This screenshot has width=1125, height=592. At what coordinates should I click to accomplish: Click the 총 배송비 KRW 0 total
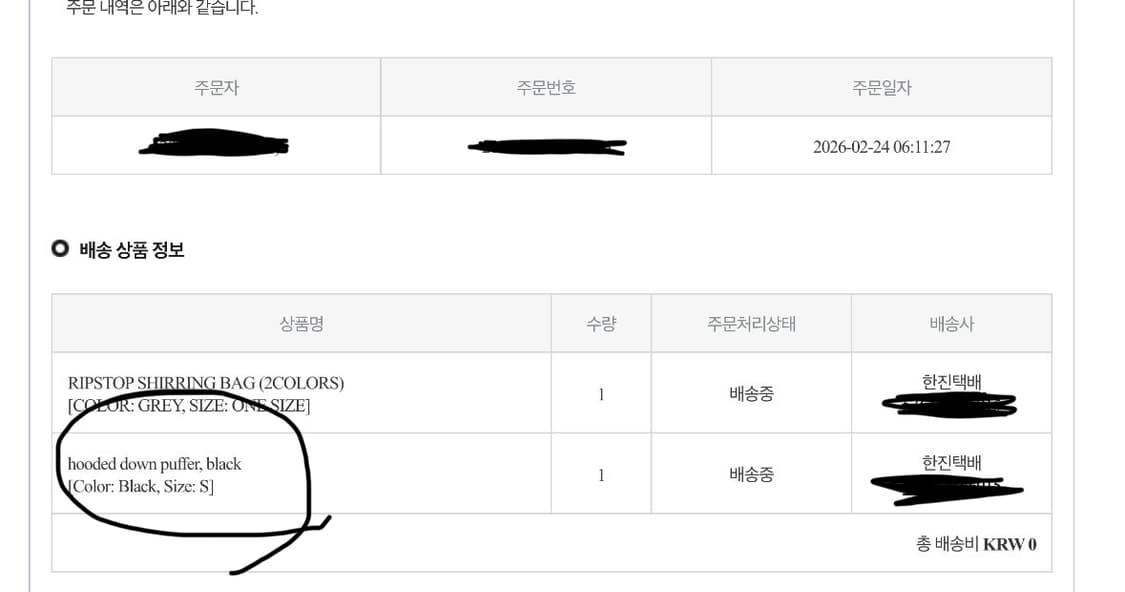[x=976, y=544]
